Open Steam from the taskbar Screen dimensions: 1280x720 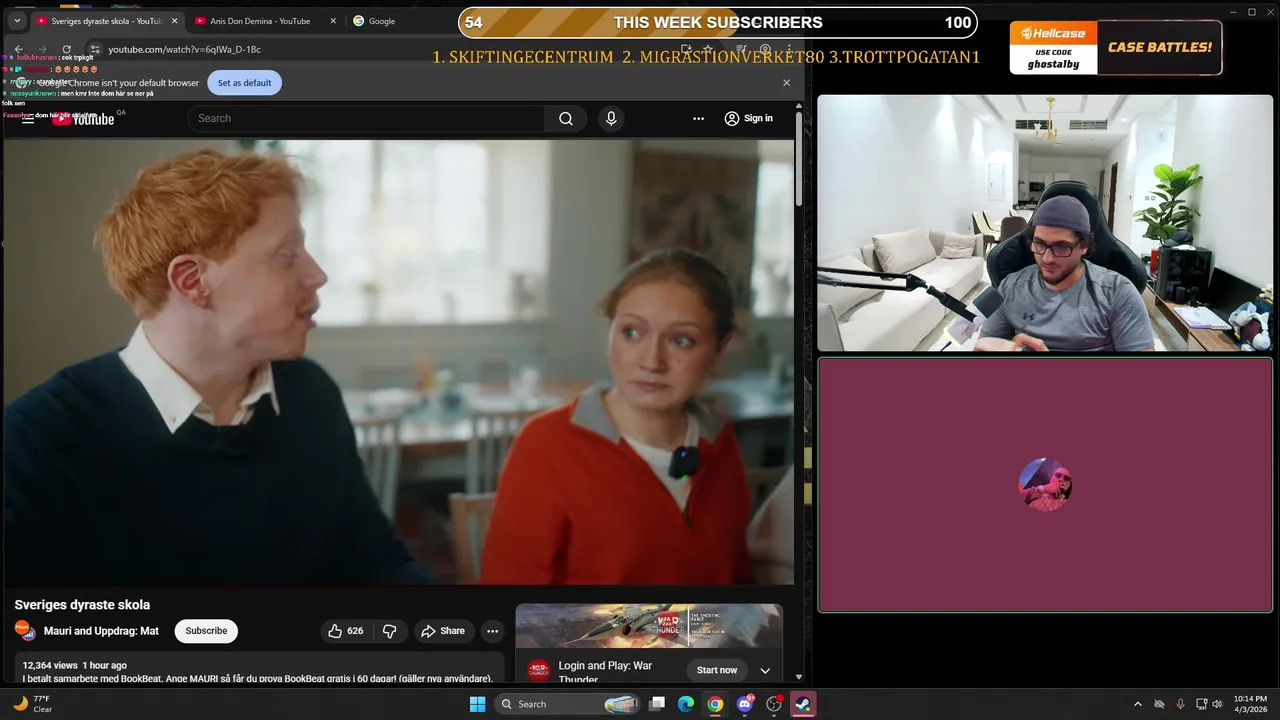(x=802, y=704)
